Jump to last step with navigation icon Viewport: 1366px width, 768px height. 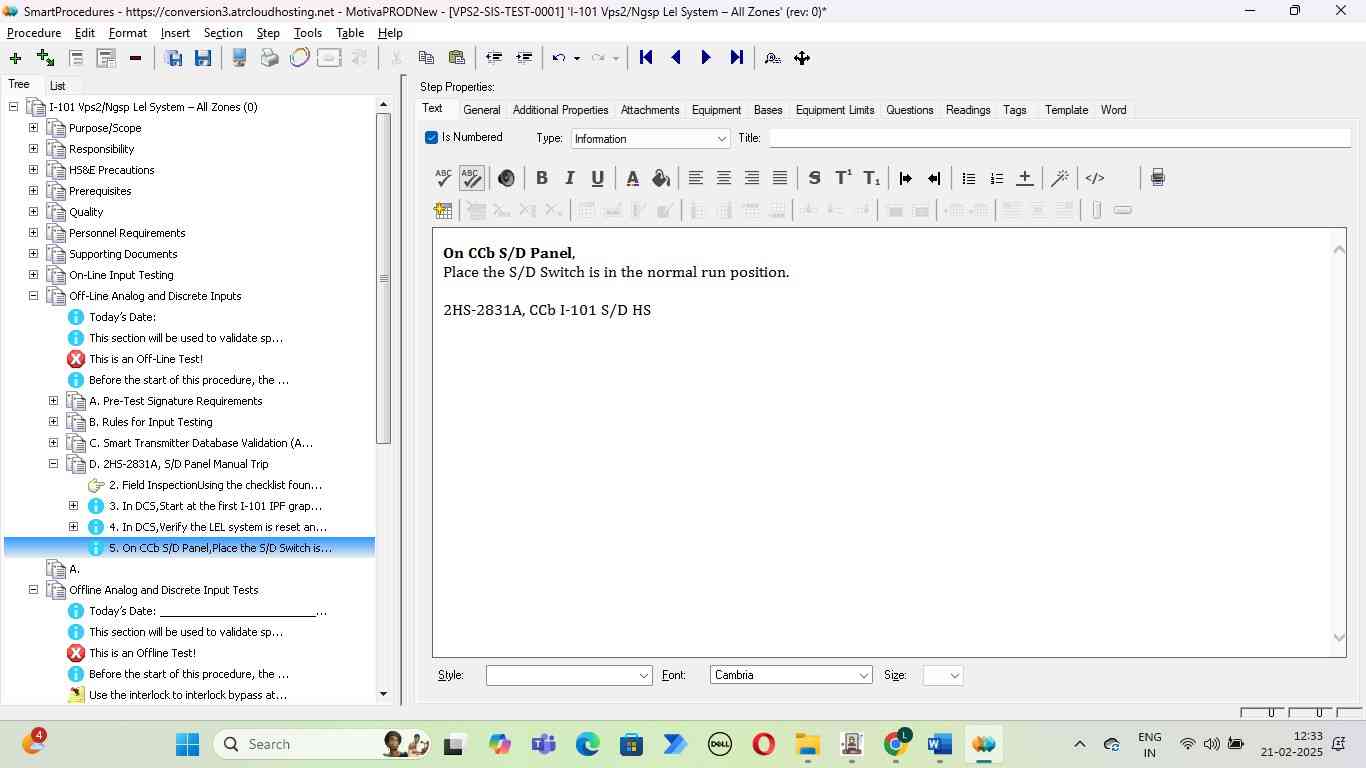point(736,58)
